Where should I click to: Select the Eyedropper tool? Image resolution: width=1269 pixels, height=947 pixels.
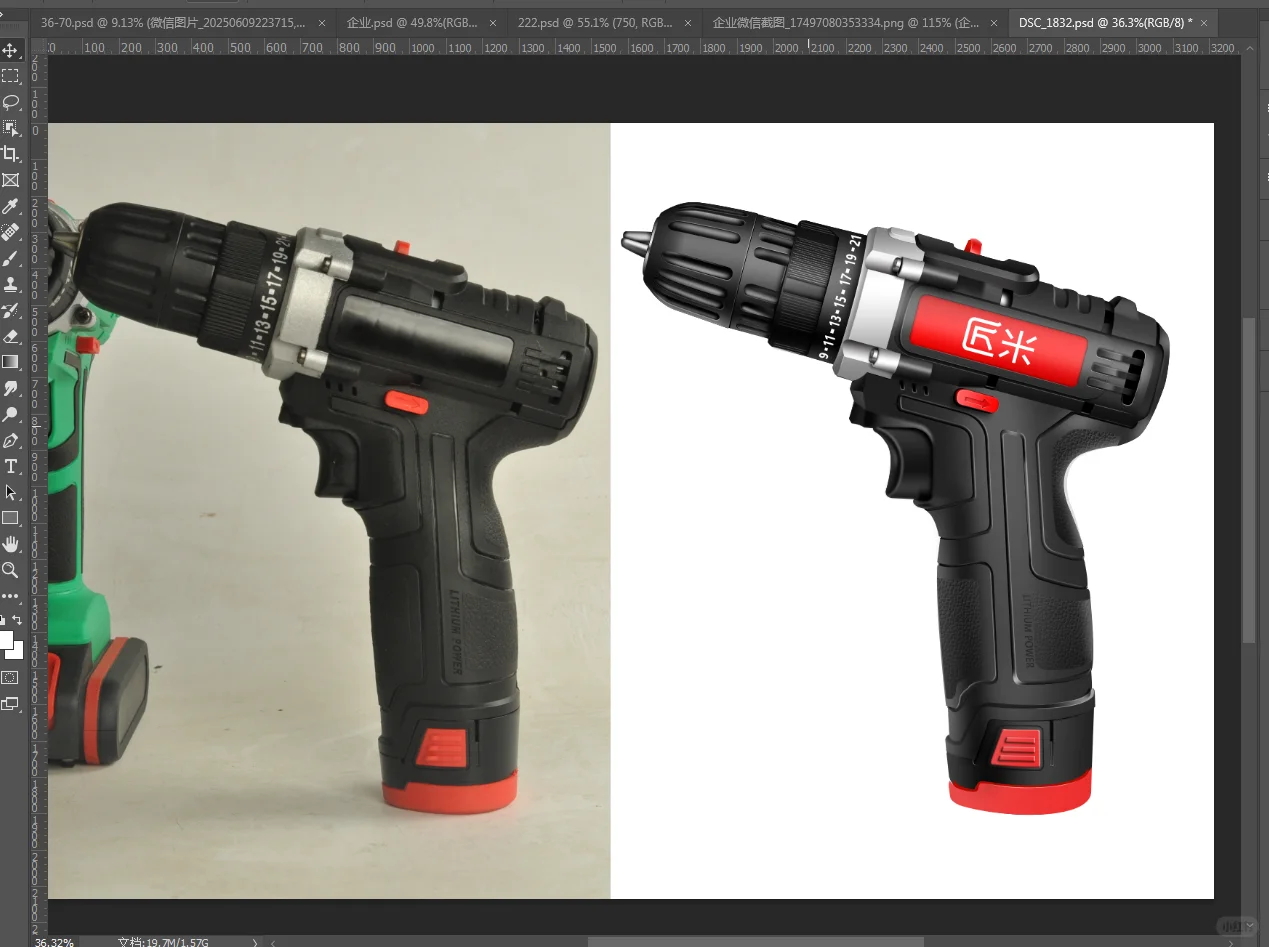pos(10,206)
